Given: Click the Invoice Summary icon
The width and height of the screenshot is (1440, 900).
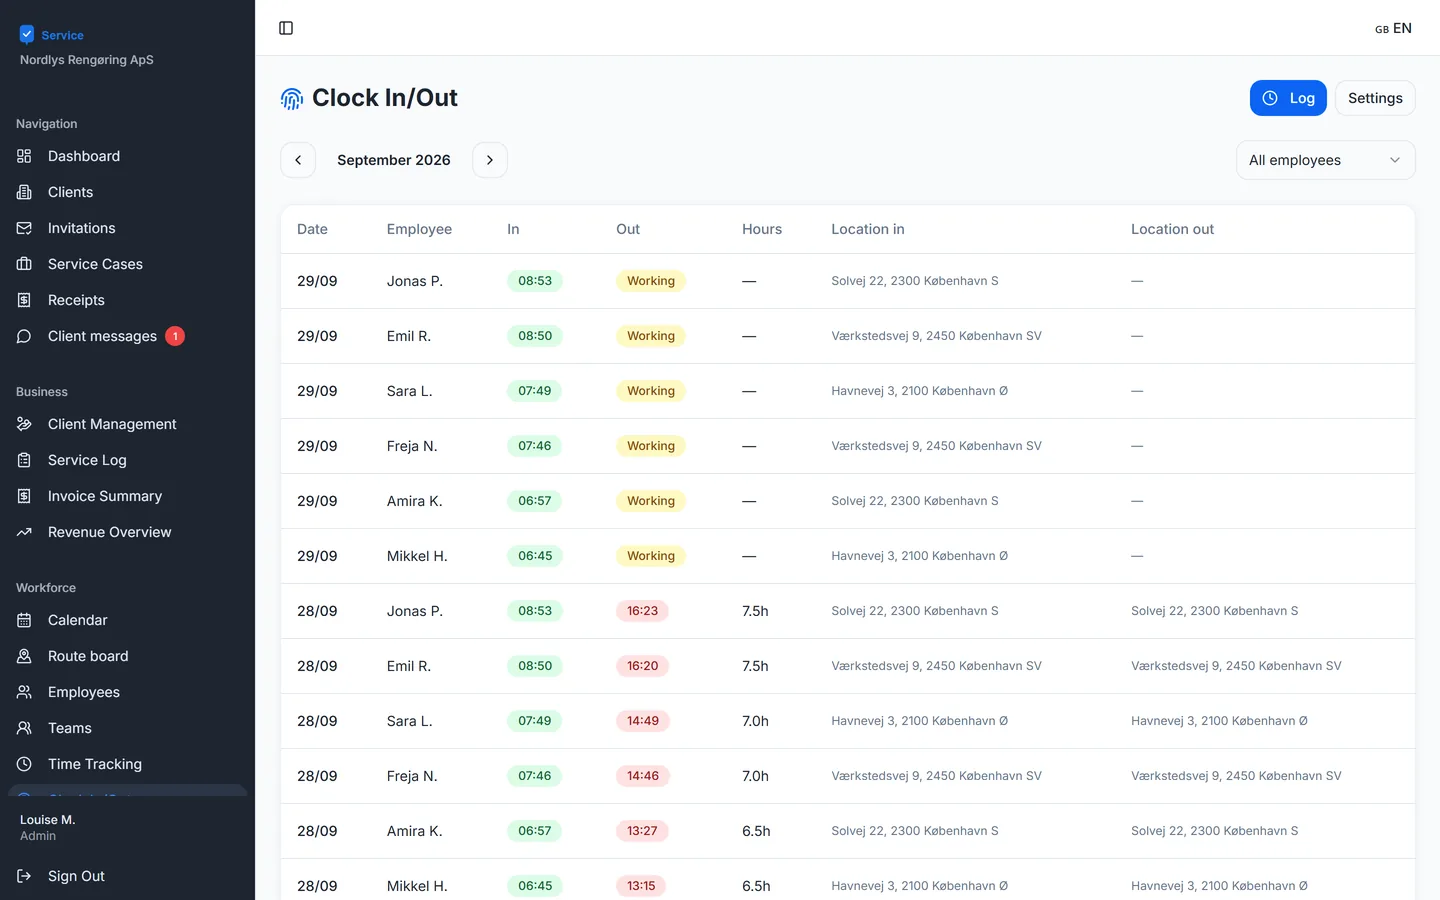Looking at the screenshot, I should tap(24, 496).
